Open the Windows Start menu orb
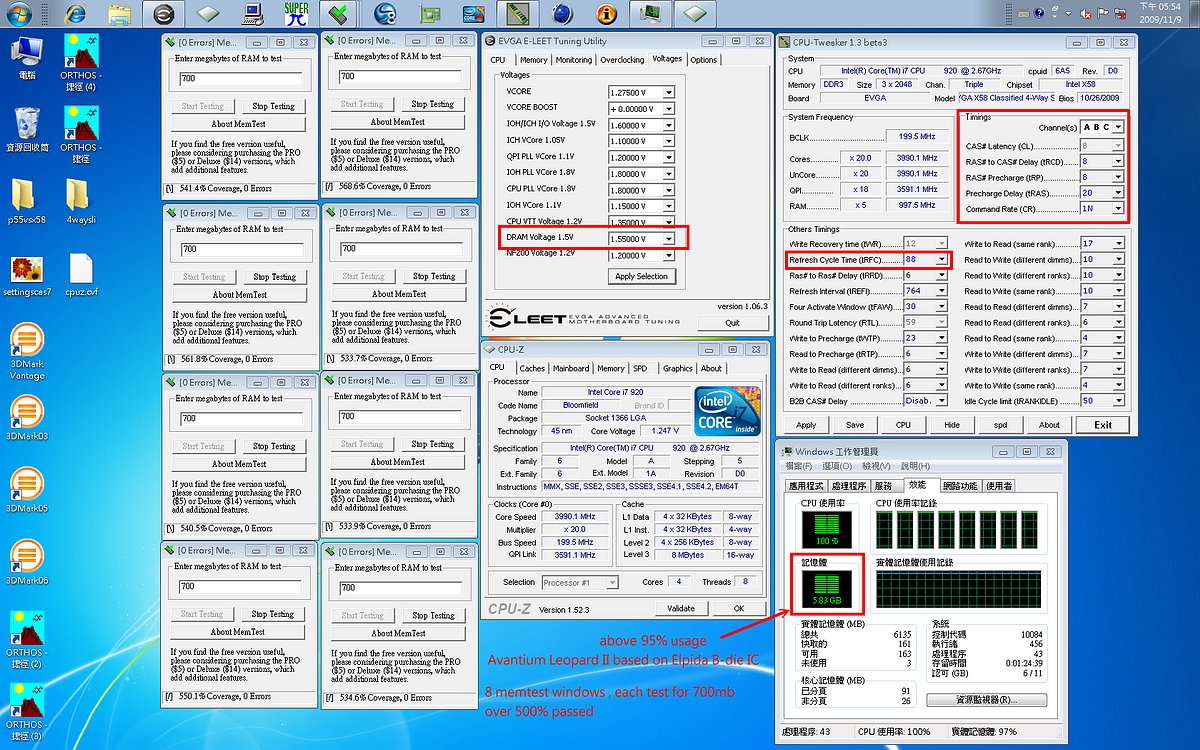This screenshot has width=1200, height=750. [x=19, y=14]
